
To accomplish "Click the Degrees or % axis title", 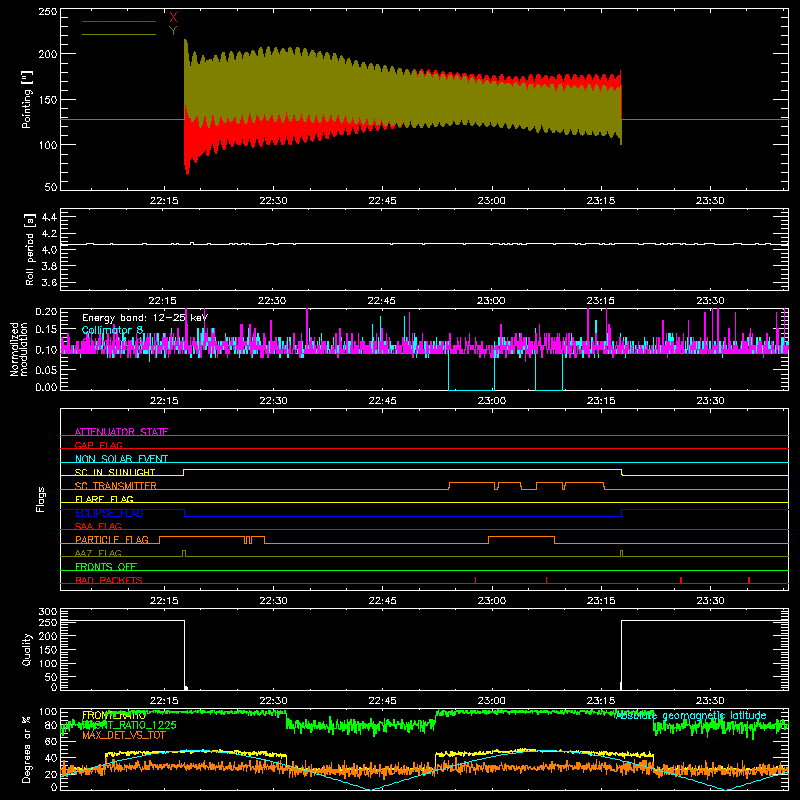I will [x=27, y=749].
